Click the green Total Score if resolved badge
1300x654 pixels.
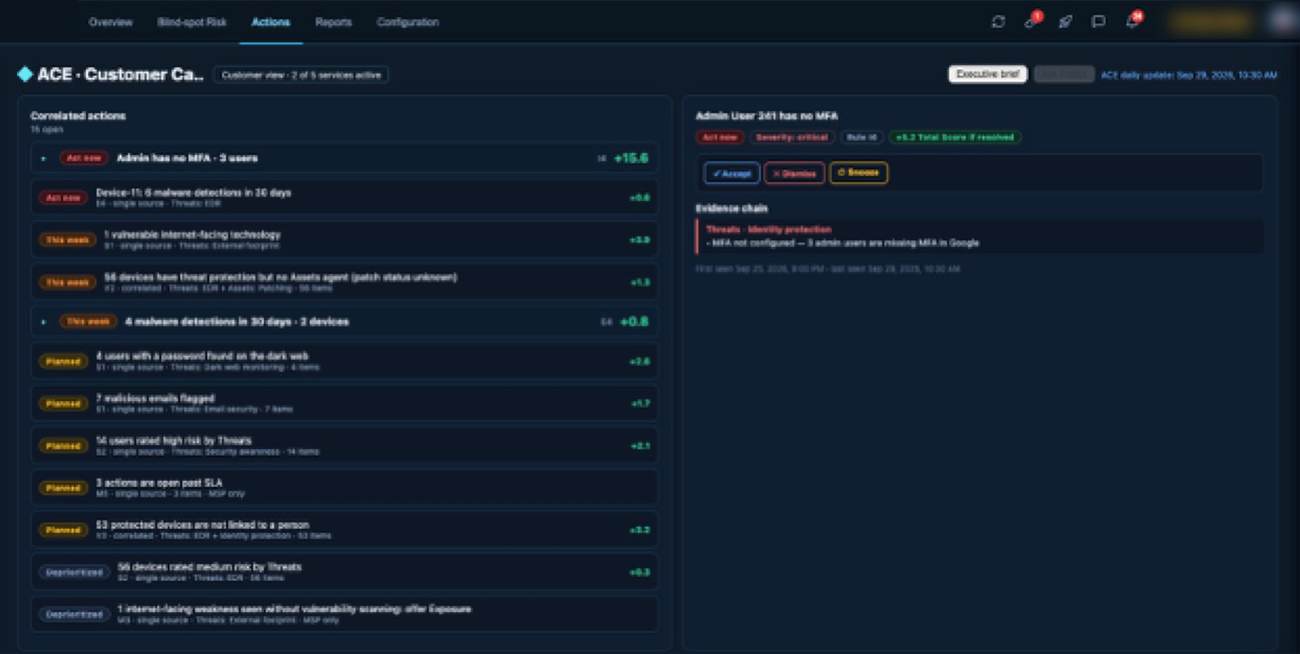[x=956, y=137]
